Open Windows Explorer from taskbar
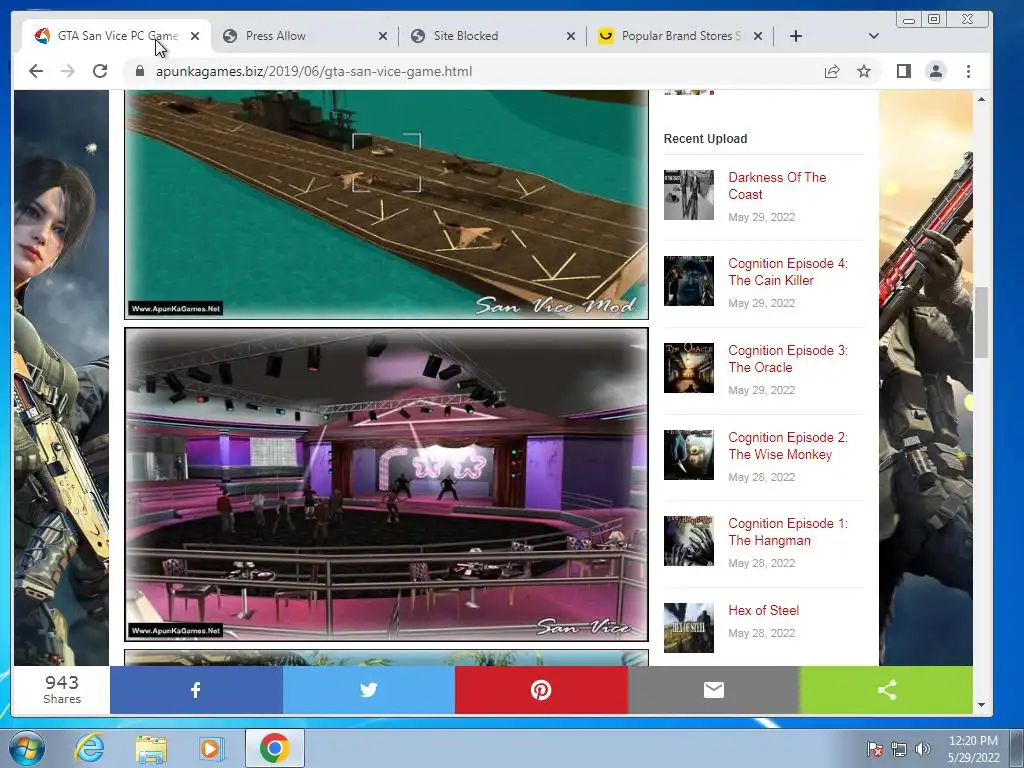This screenshot has width=1024, height=768. point(151,748)
